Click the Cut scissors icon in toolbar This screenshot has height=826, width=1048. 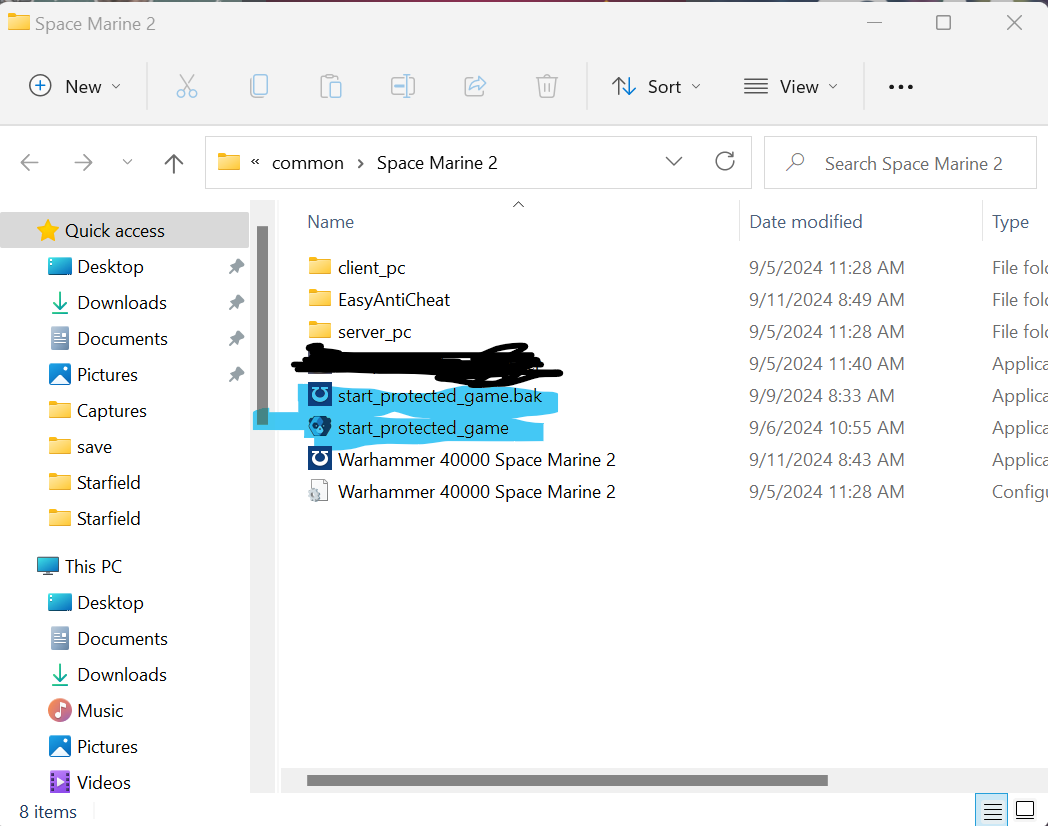point(187,87)
